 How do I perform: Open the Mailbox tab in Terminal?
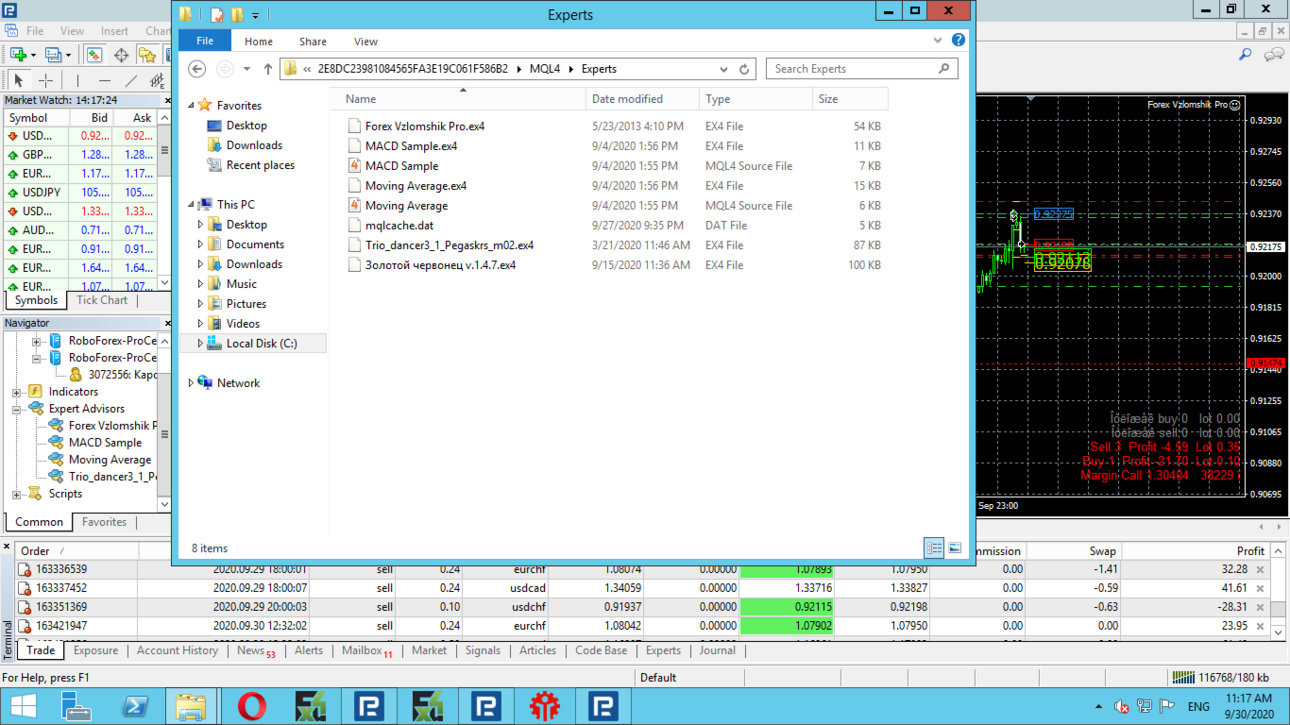(x=367, y=650)
